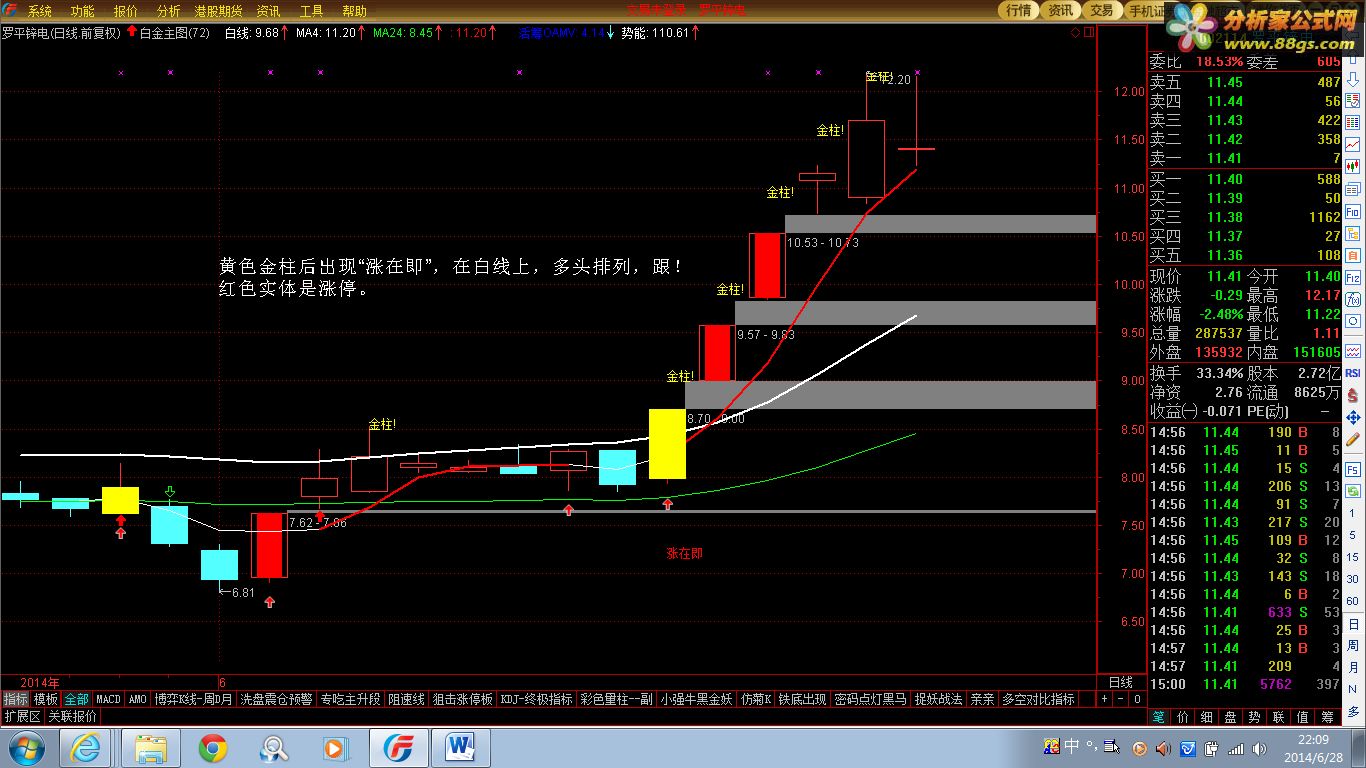
Task: Open the candlestick chart icon in right toolbar
Action: tap(1353, 165)
